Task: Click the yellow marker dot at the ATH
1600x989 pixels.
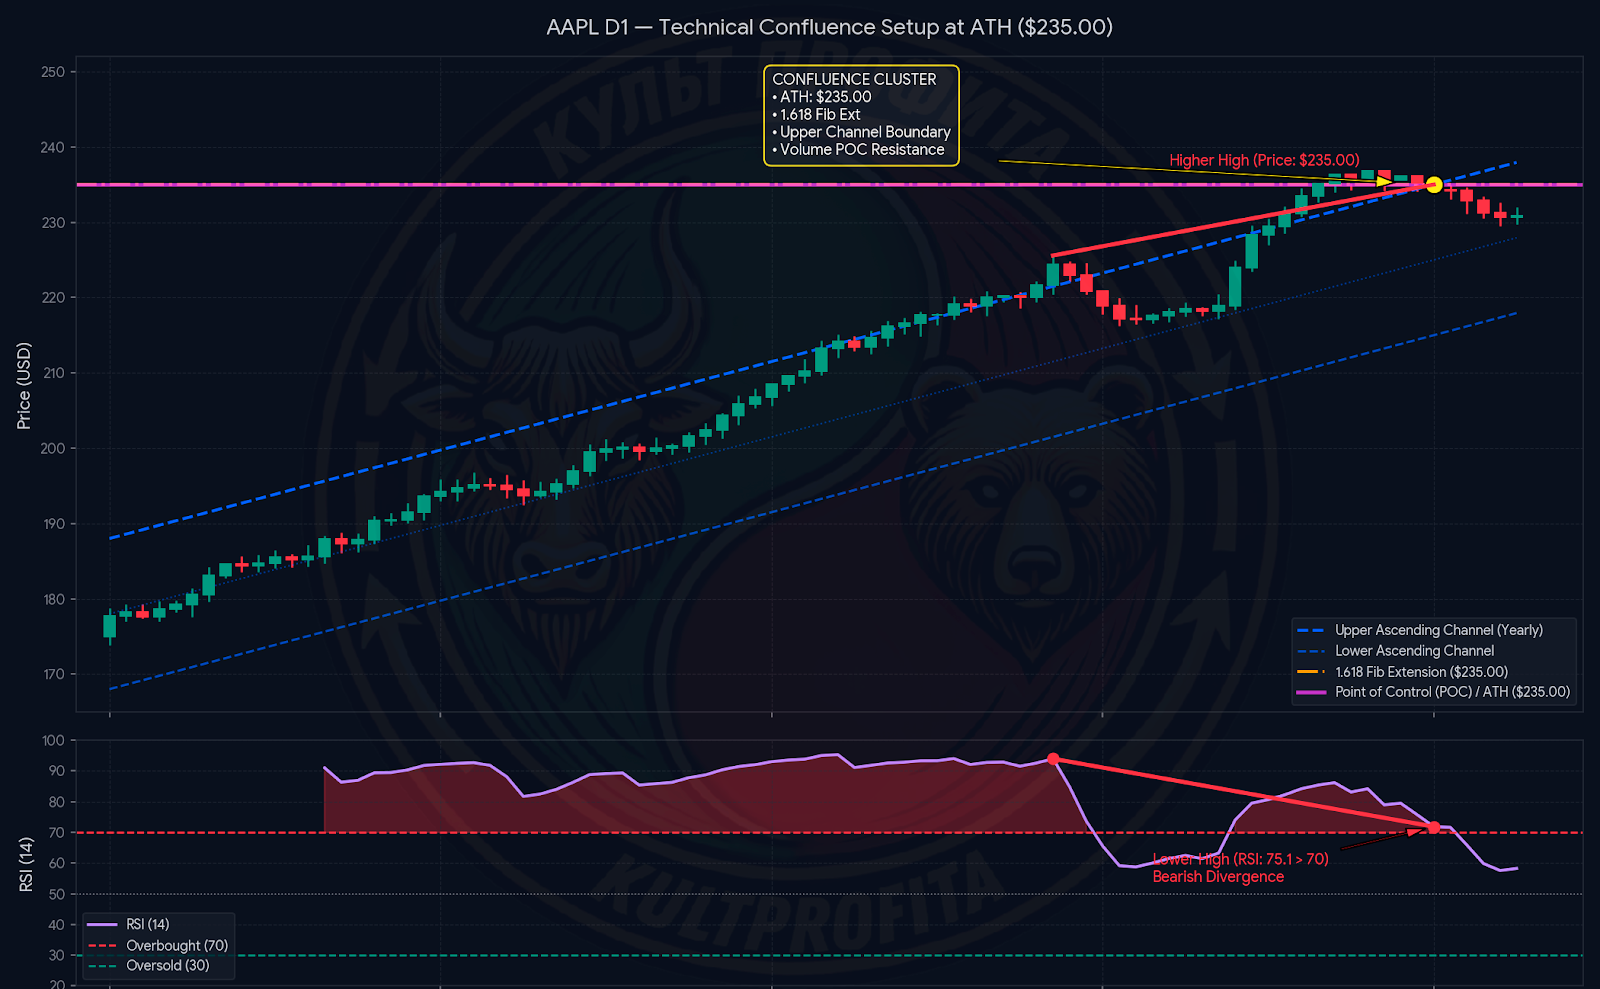Action: click(x=1434, y=185)
